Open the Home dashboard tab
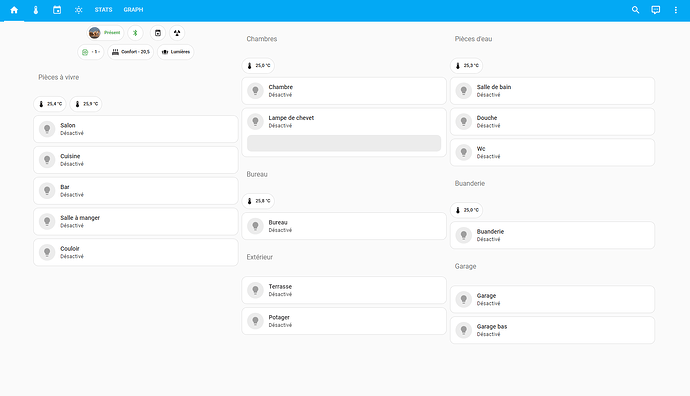 (x=14, y=10)
